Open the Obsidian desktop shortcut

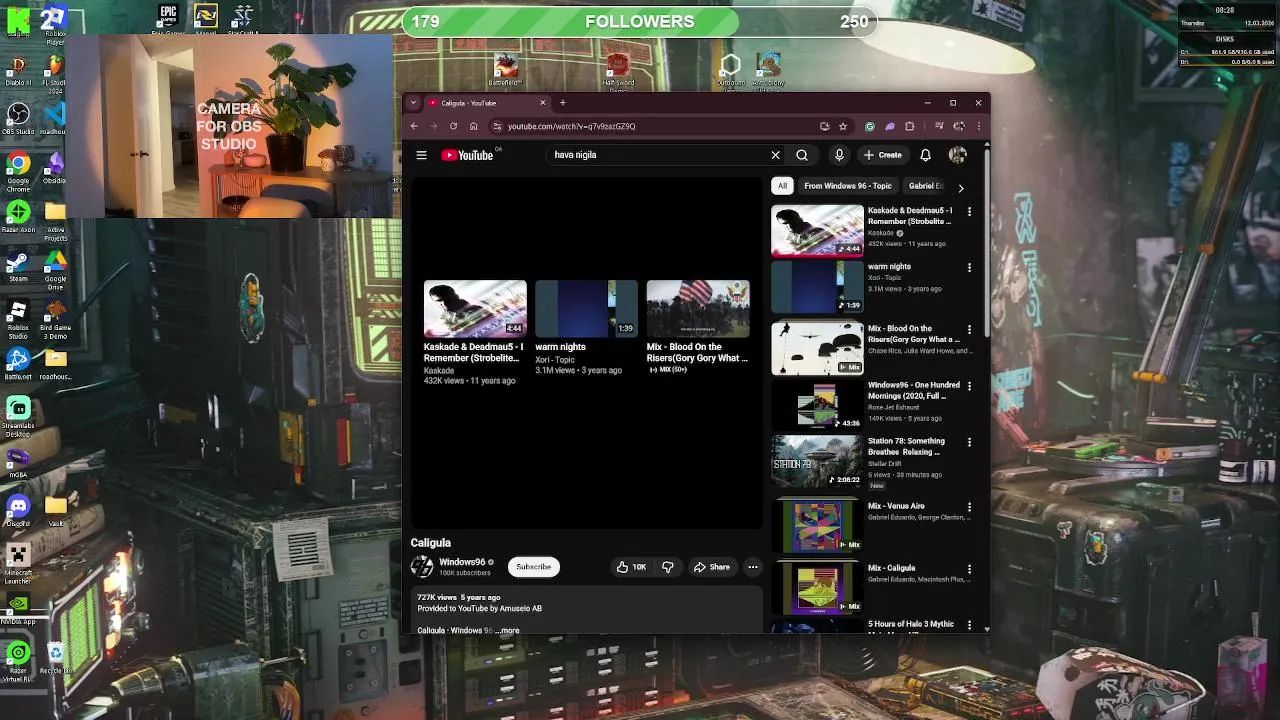coord(55,166)
